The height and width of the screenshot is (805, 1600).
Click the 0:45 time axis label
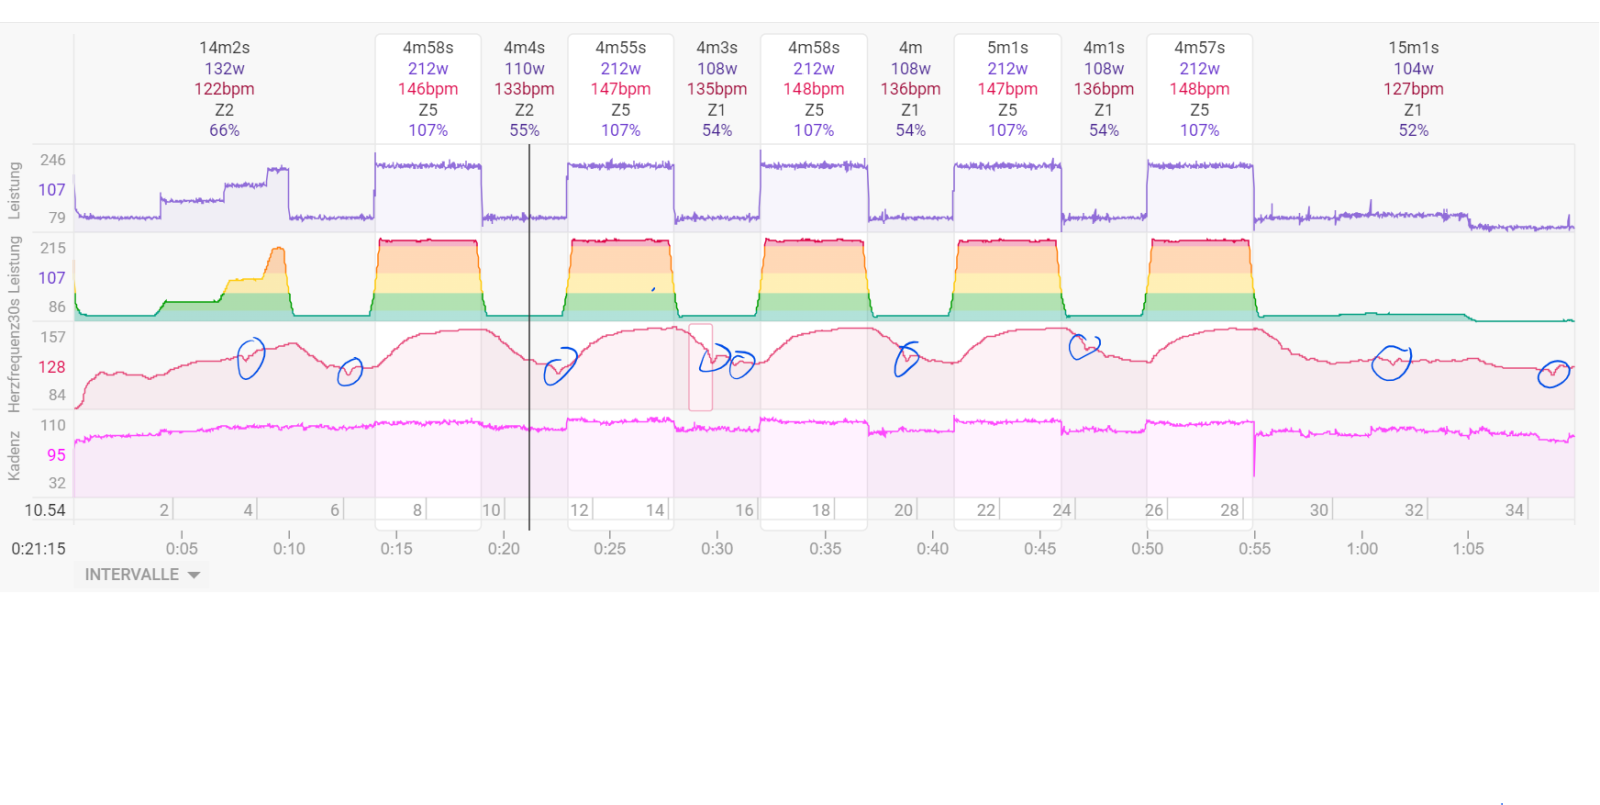(x=1040, y=549)
